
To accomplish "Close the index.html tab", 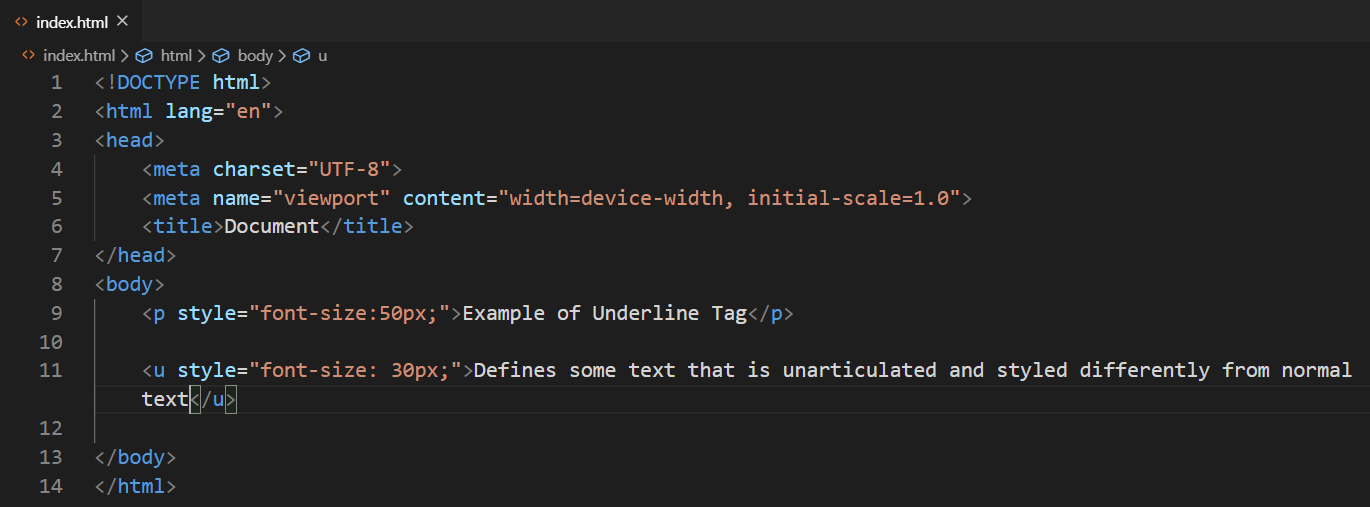I will click(x=122, y=21).
